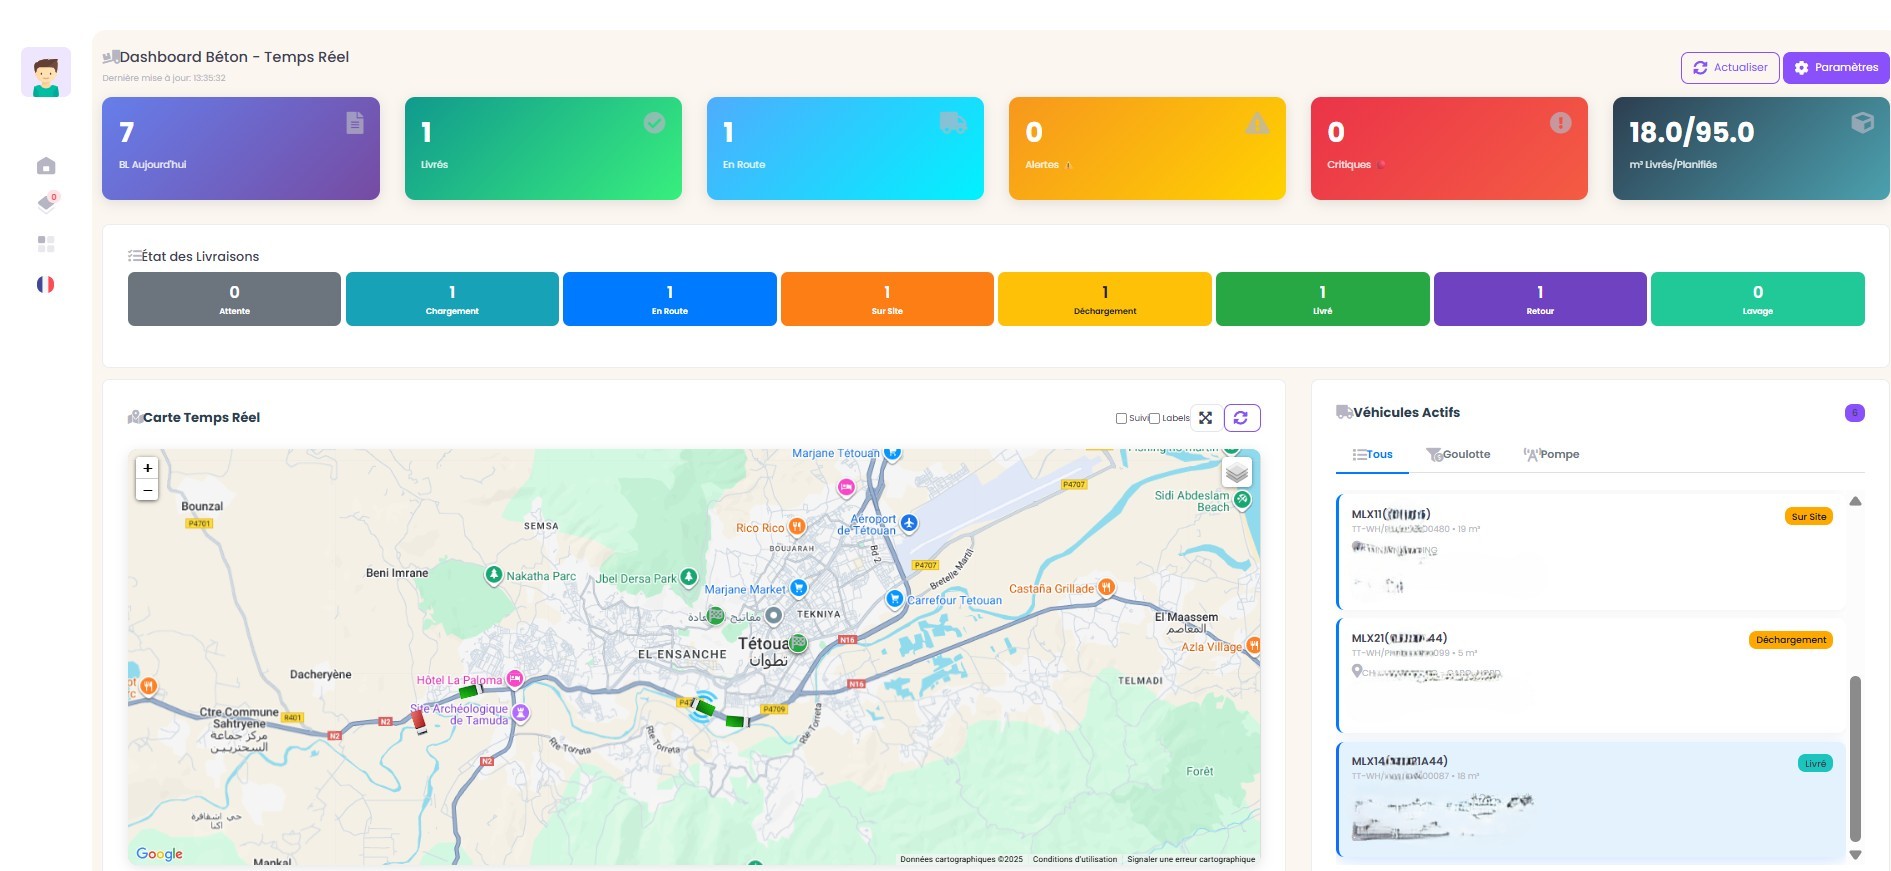Filter deliveries by Retour status
Image resolution: width=1891 pixels, height=871 pixels.
coord(1540,299)
